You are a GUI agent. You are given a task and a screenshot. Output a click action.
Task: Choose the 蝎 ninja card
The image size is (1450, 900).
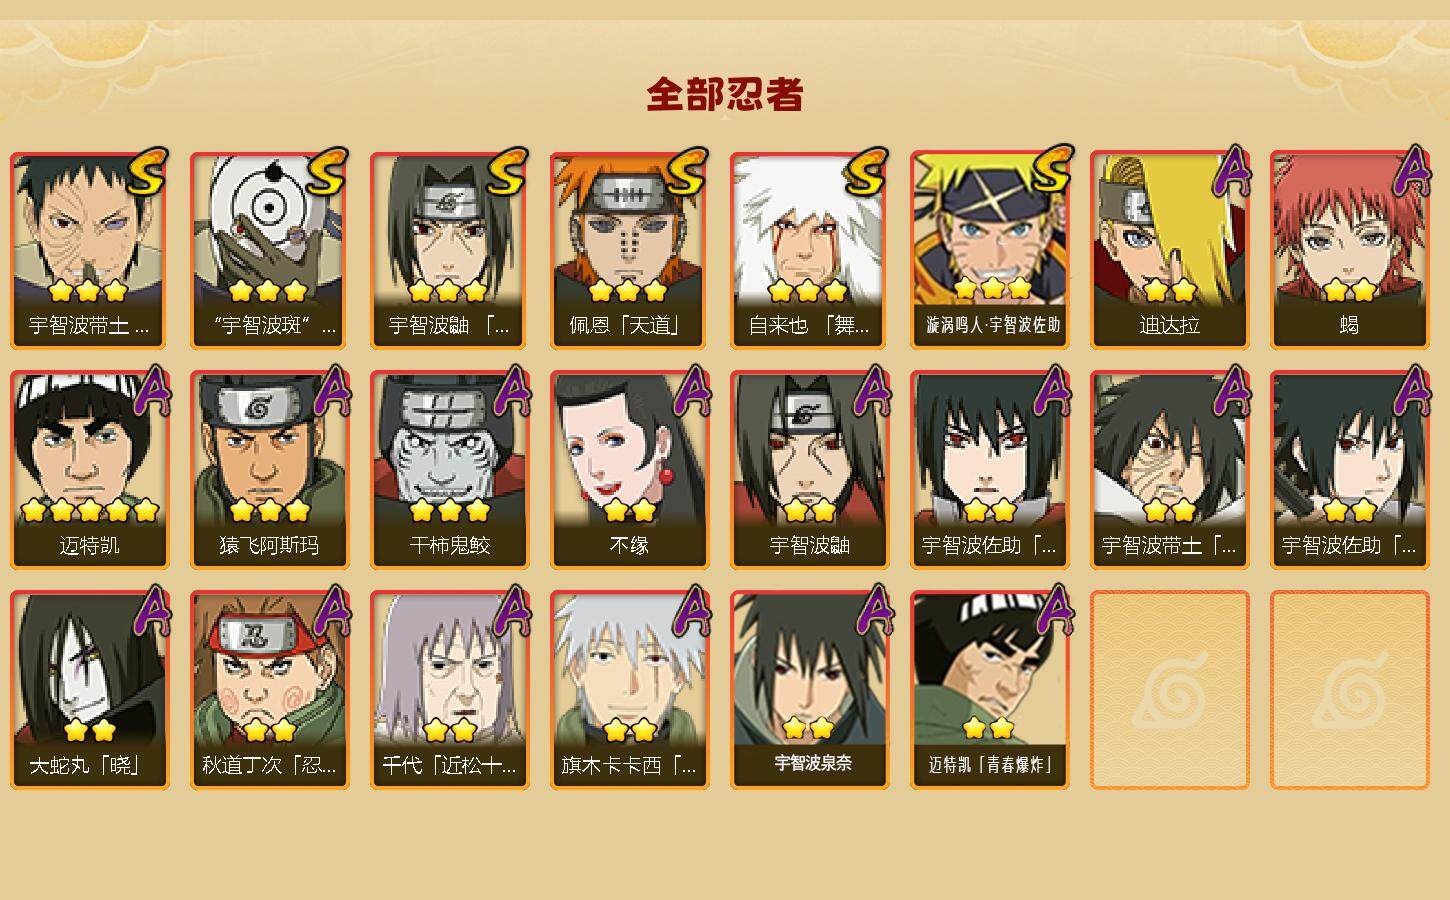click(x=1349, y=250)
